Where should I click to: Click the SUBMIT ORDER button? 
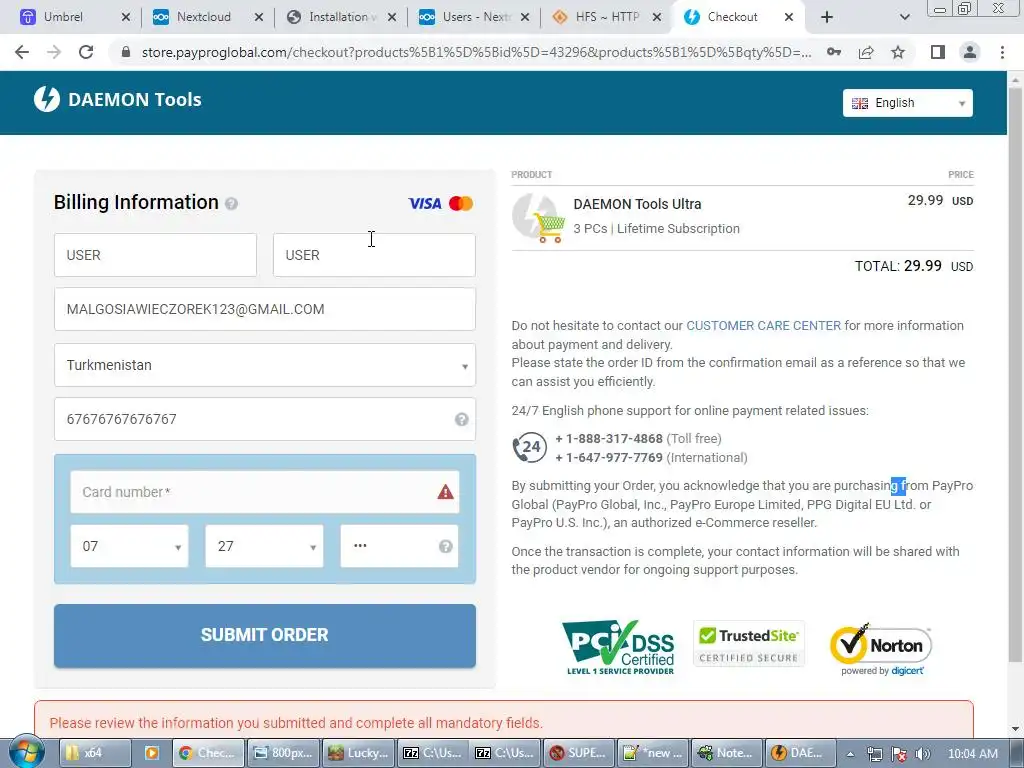click(x=264, y=635)
